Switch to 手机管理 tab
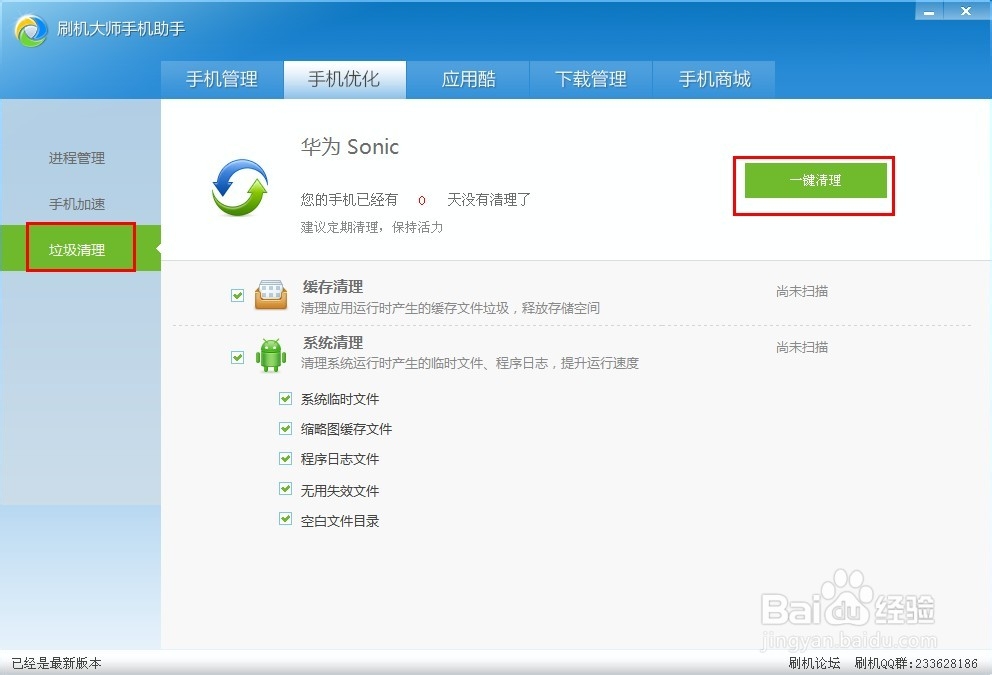Viewport: 992px width, 675px height. (x=222, y=80)
